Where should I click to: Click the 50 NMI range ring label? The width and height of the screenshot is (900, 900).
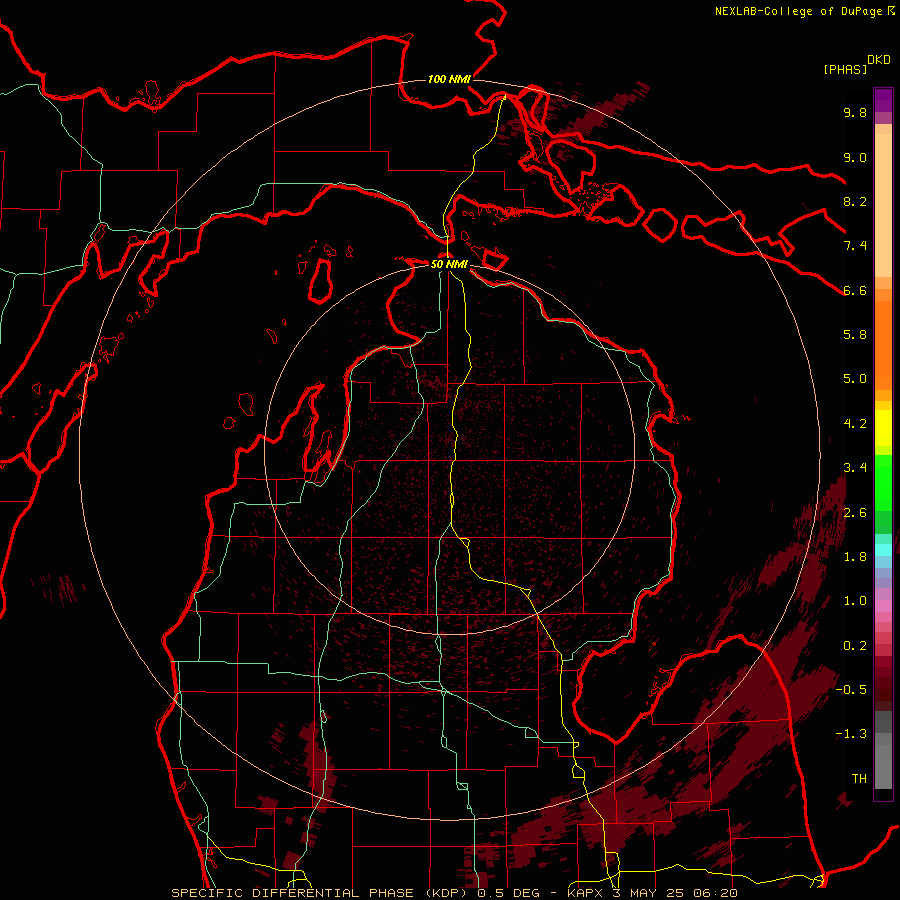[x=449, y=264]
